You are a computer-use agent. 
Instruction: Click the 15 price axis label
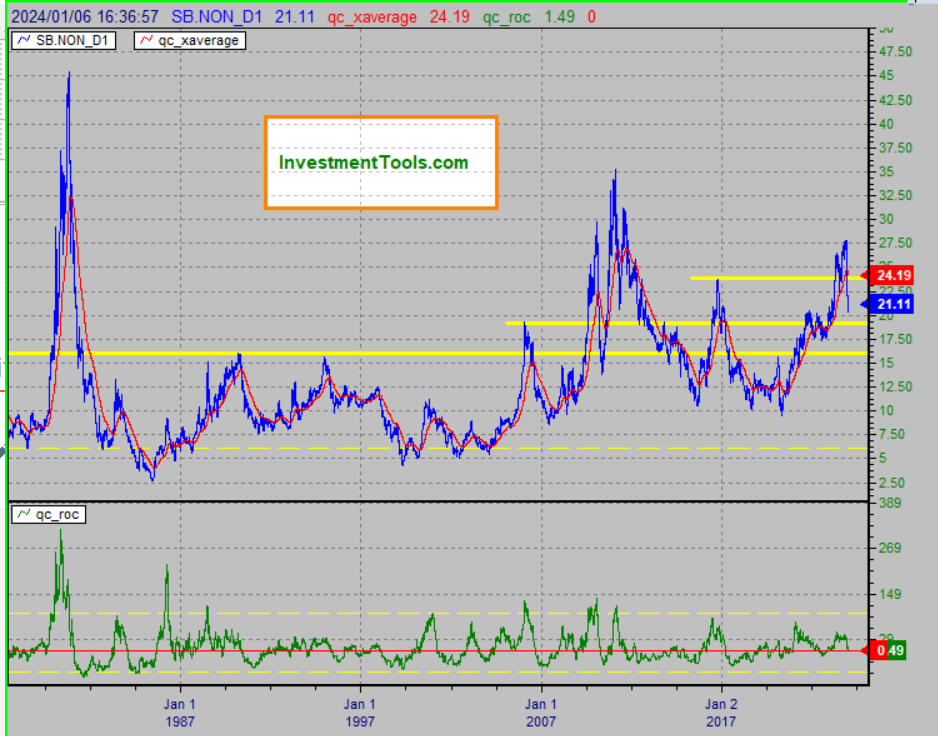coord(887,363)
